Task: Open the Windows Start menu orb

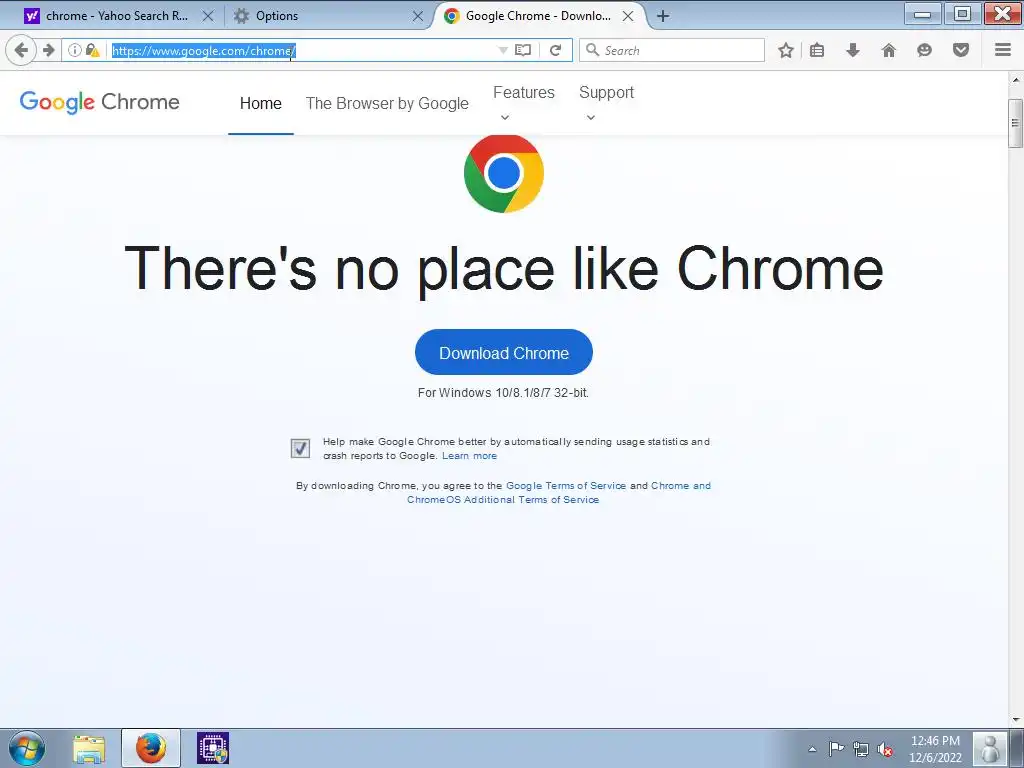Action: 27,748
